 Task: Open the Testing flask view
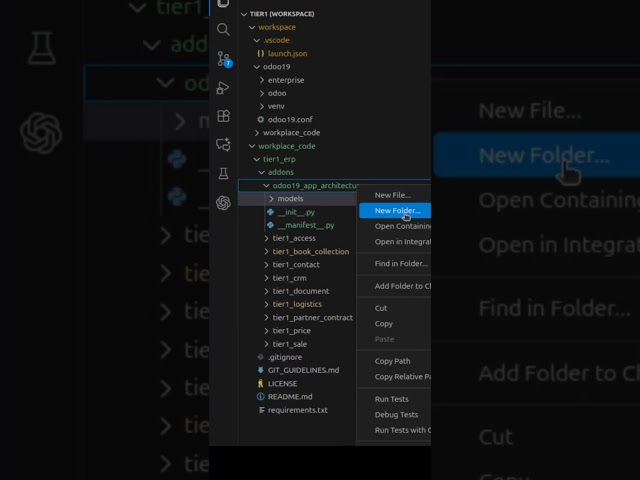point(223,173)
